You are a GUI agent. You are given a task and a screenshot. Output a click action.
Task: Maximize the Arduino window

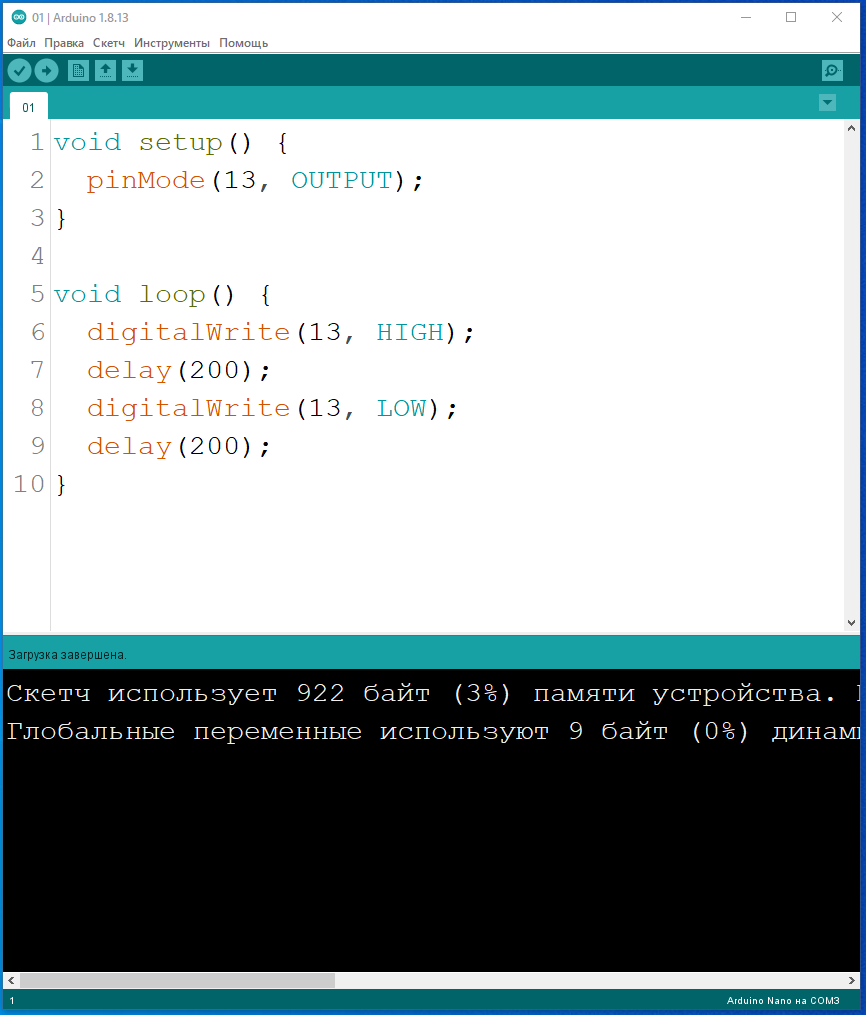point(791,17)
